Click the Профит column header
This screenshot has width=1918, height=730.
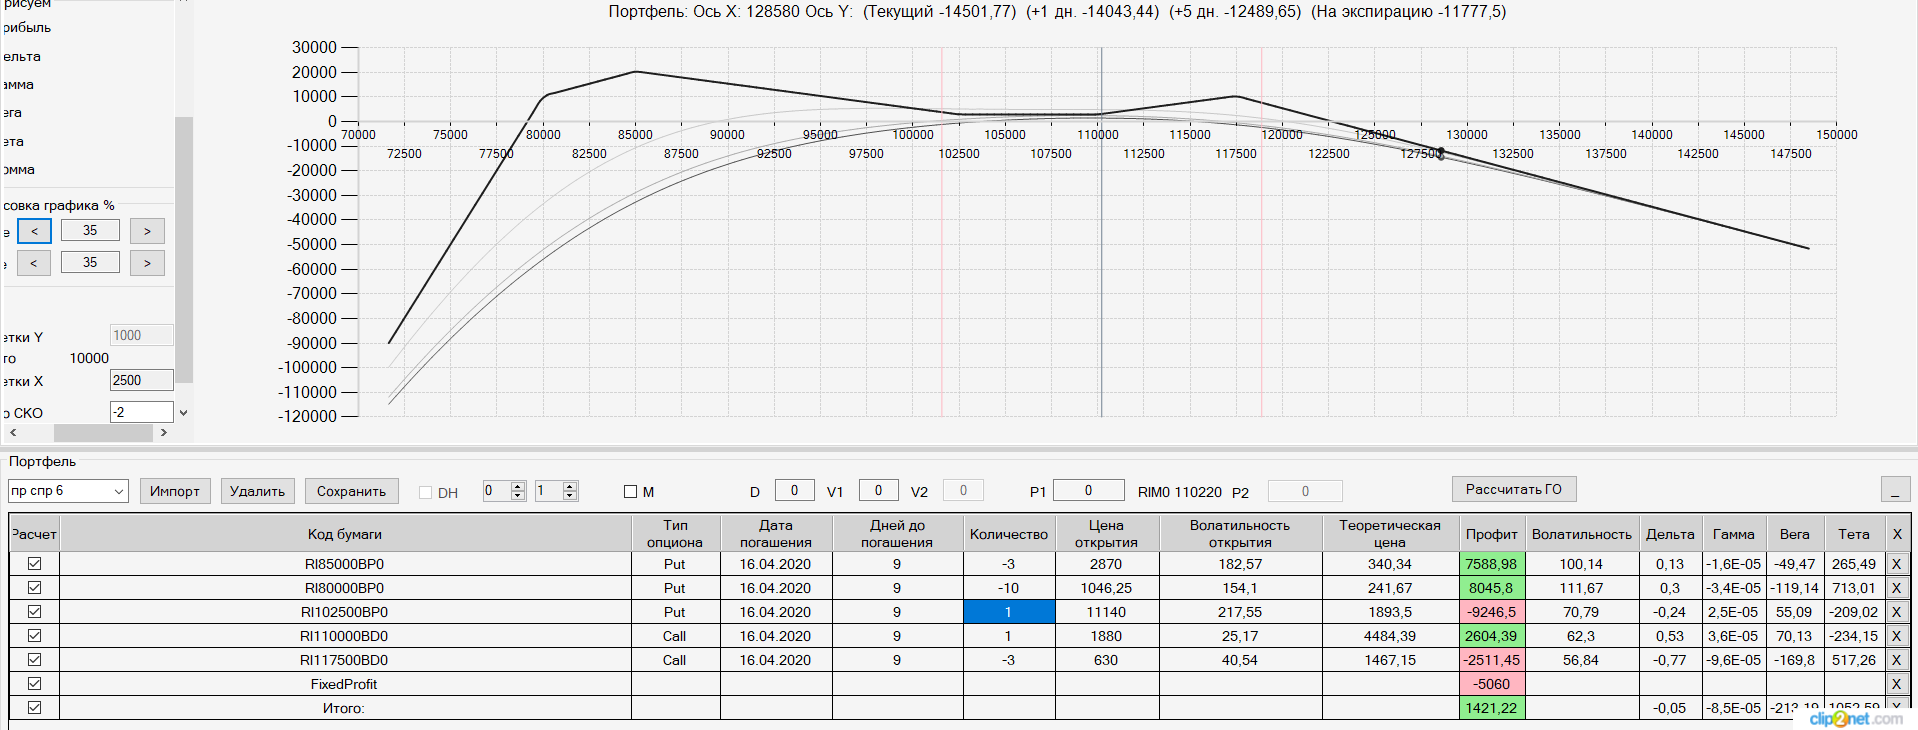coord(1491,534)
